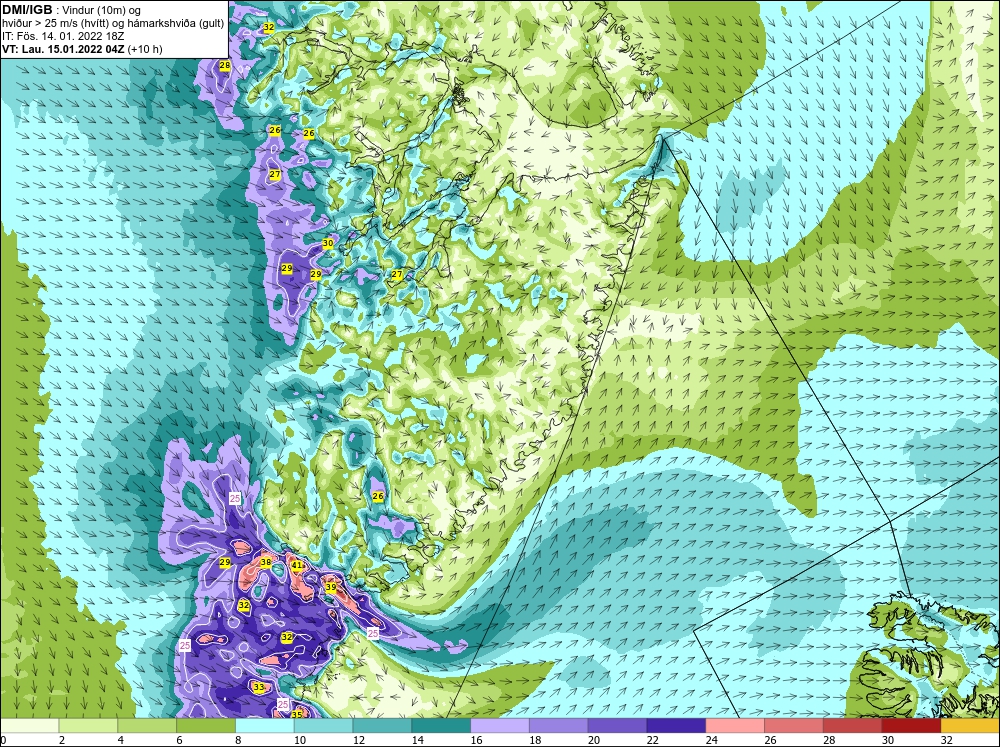Select the legend scale number 16
The height and width of the screenshot is (747, 1000).
(x=476, y=740)
